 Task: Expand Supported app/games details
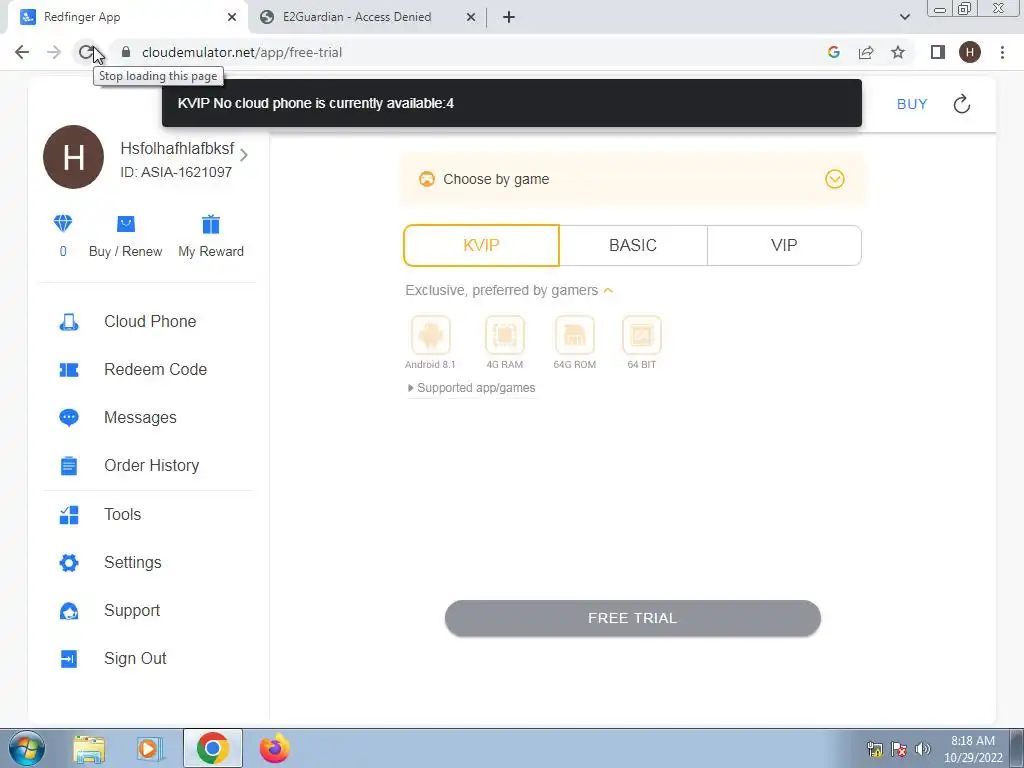[471, 388]
